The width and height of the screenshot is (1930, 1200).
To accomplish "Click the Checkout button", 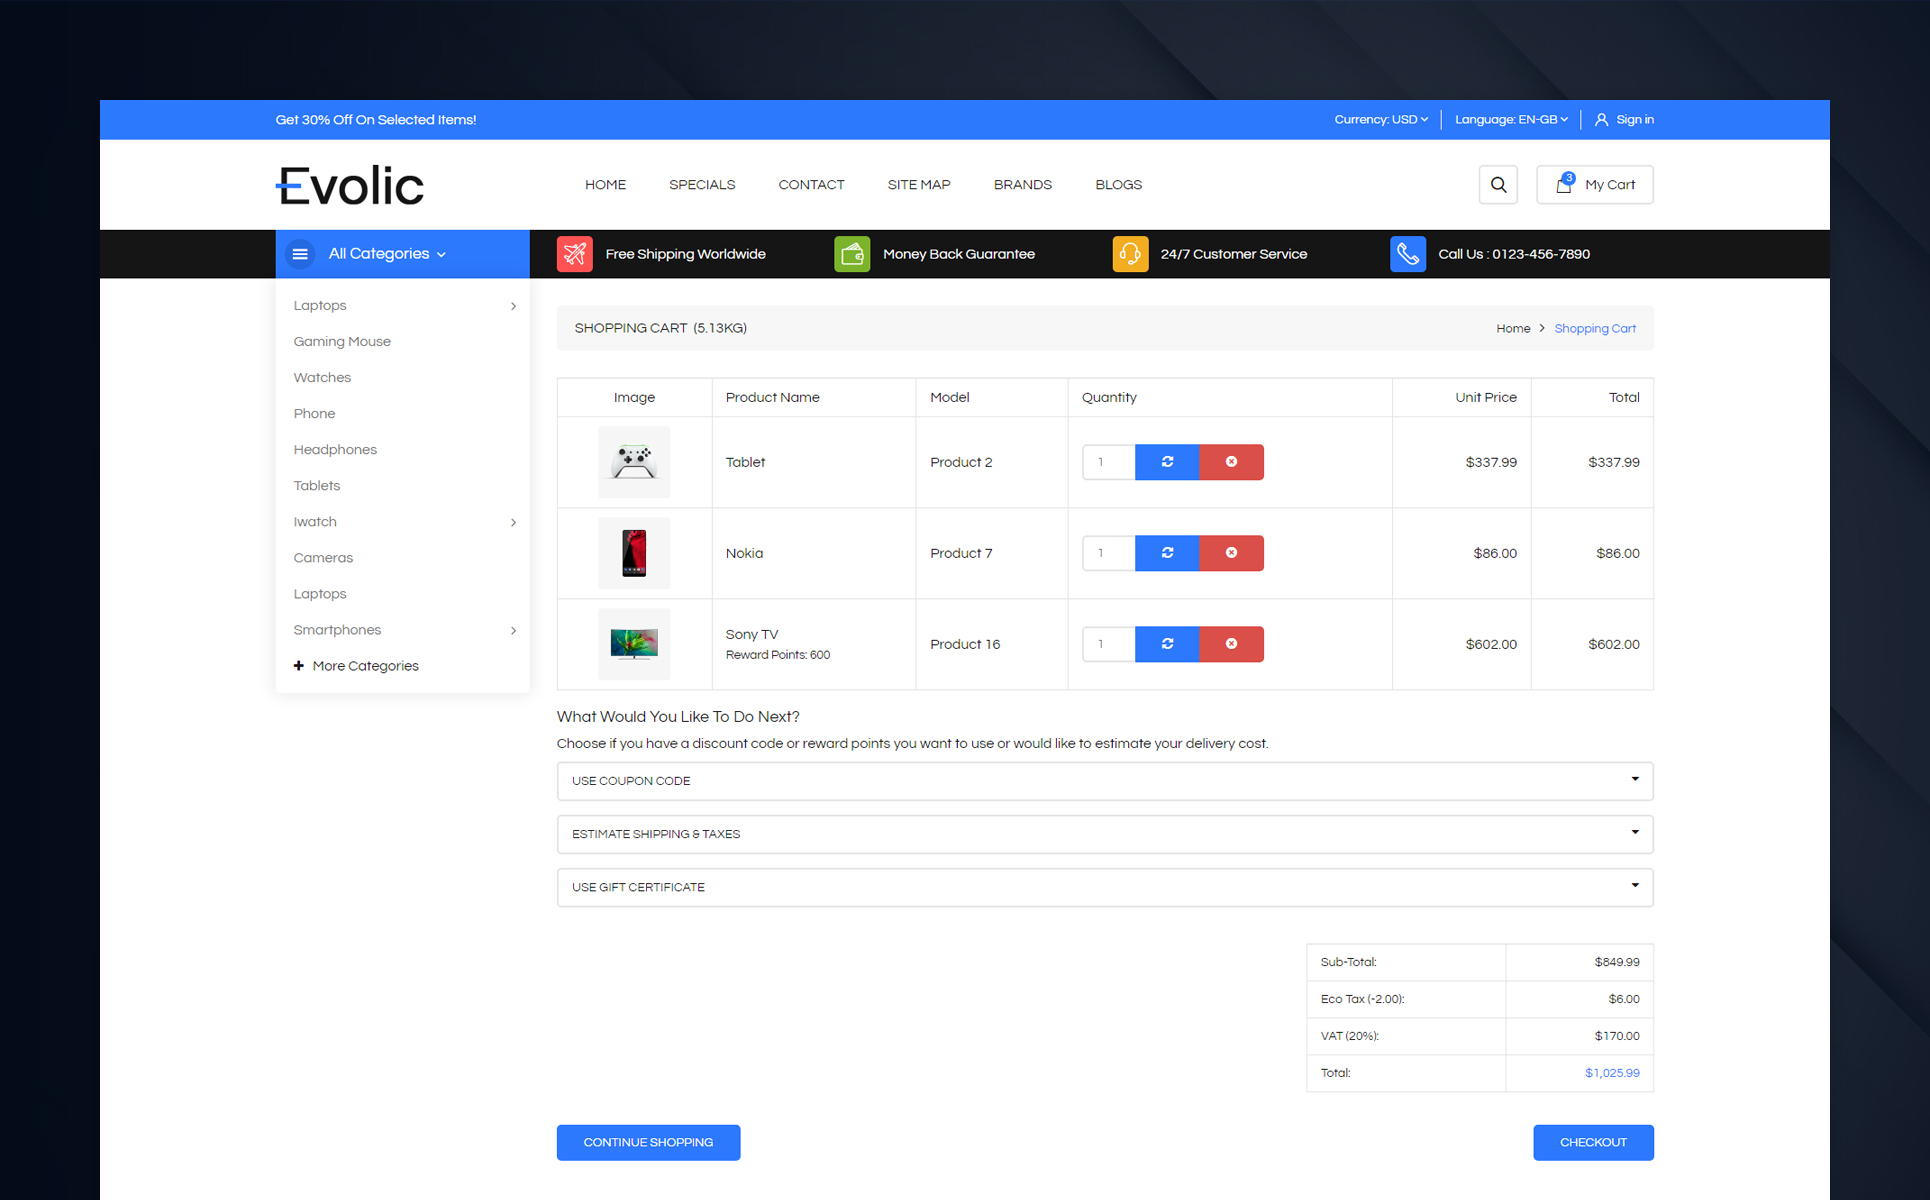I will click(1593, 1143).
